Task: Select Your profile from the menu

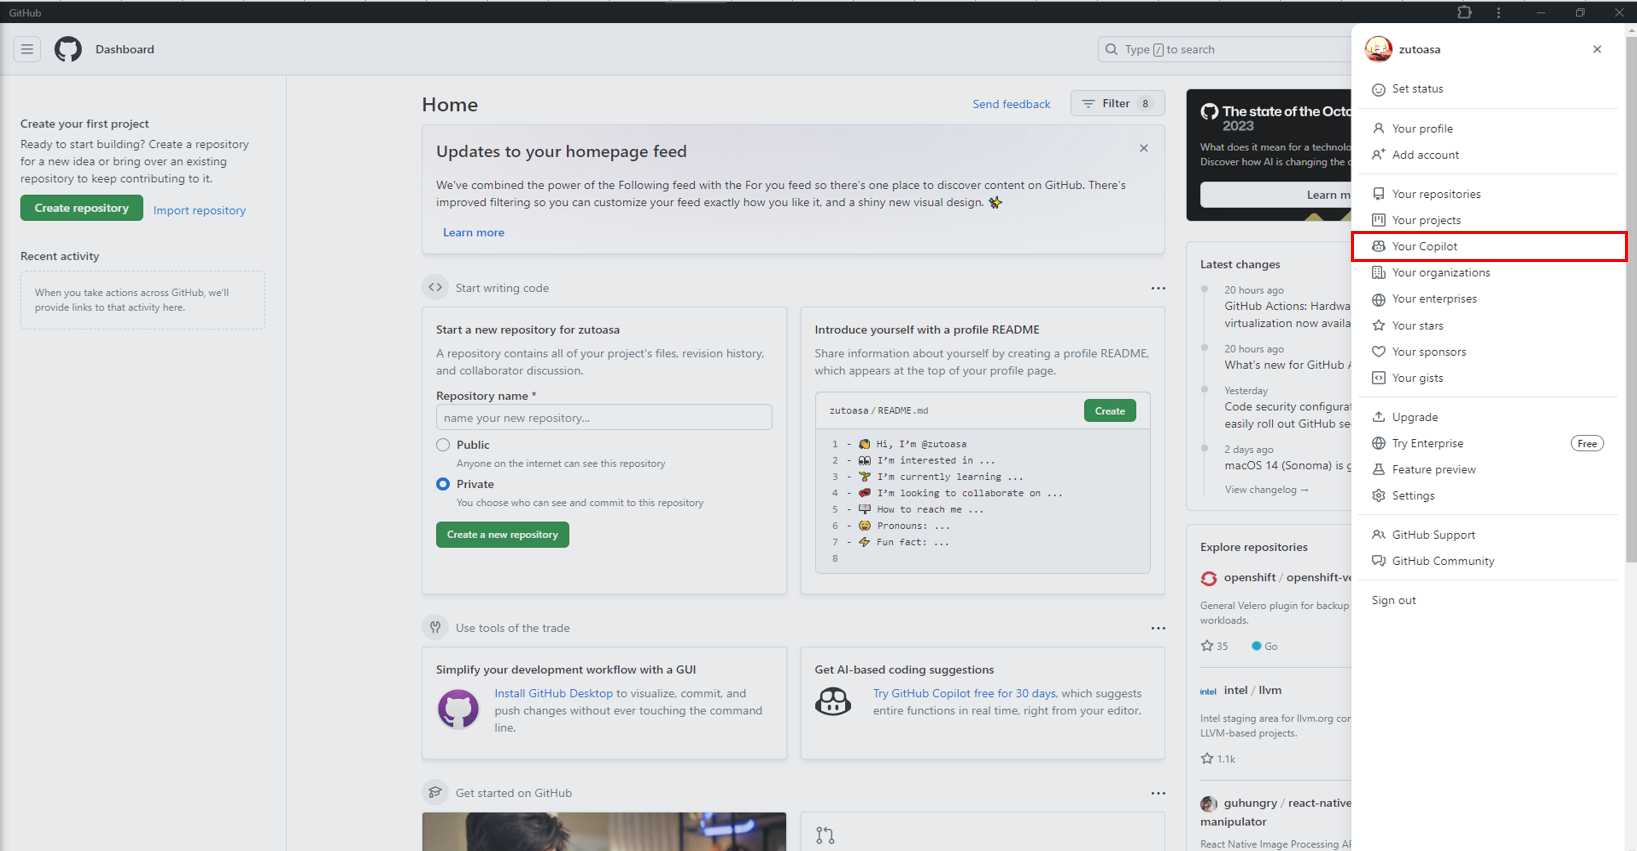Action: [x=1488, y=129]
